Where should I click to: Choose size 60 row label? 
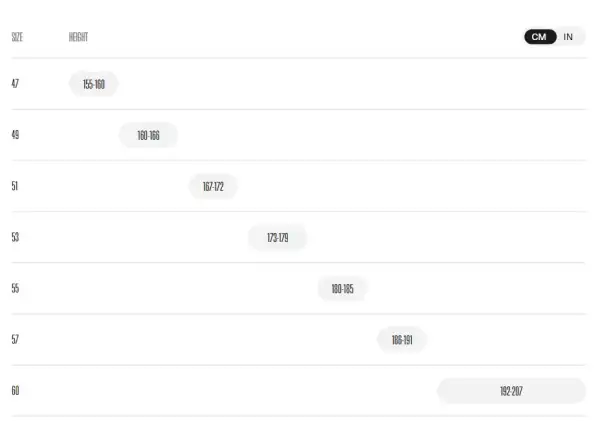click(15, 391)
